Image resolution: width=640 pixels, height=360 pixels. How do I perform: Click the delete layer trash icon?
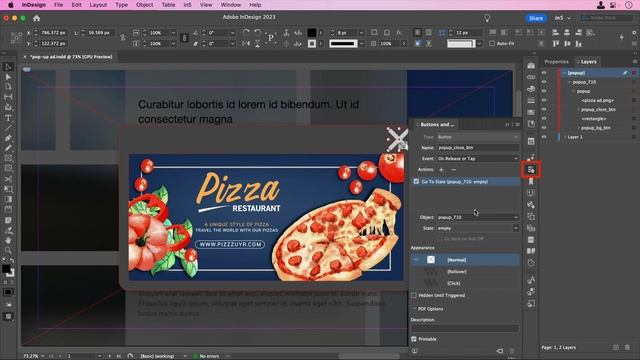coord(627,347)
